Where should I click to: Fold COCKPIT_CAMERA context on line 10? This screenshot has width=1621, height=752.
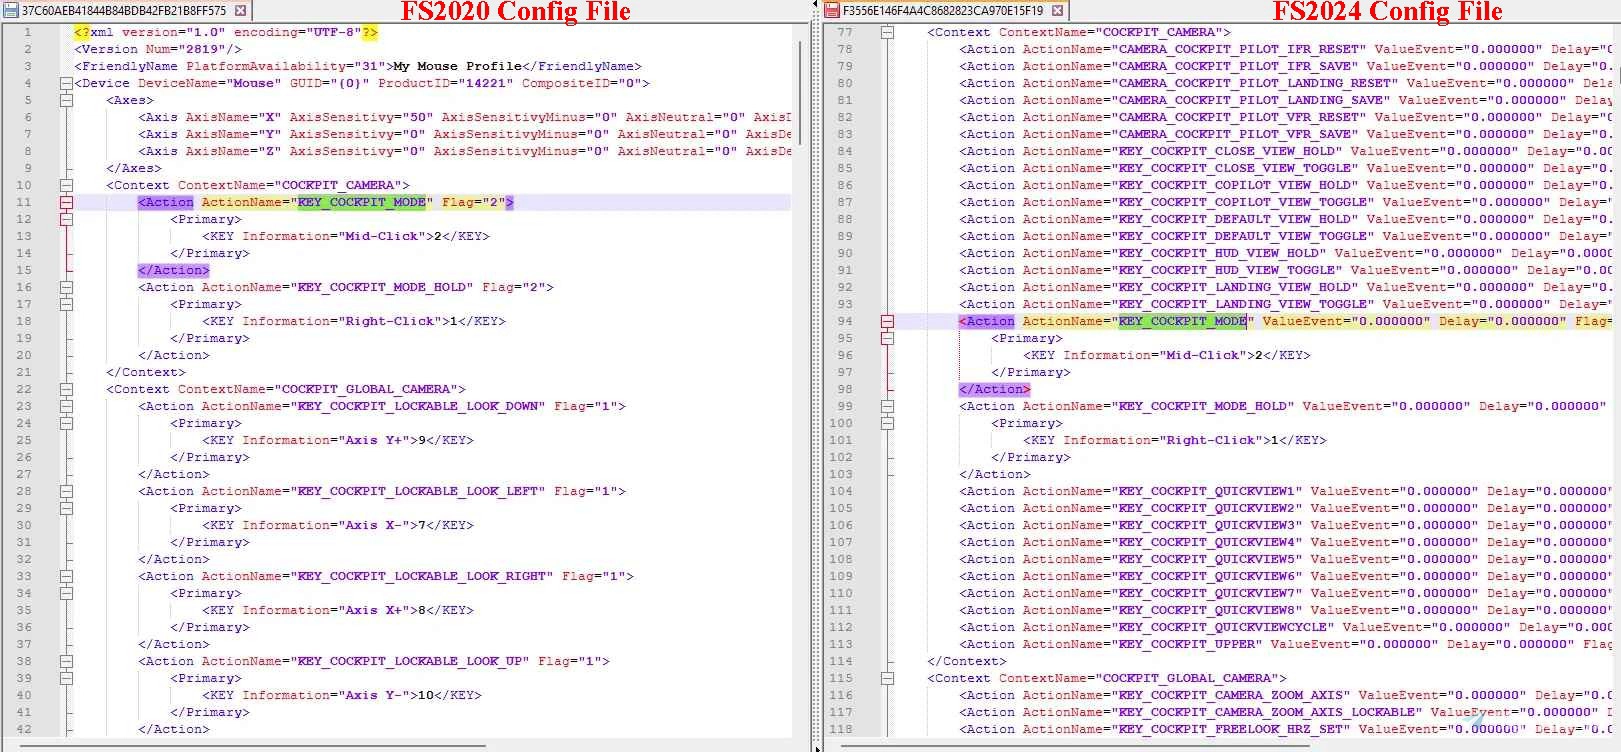coord(66,185)
